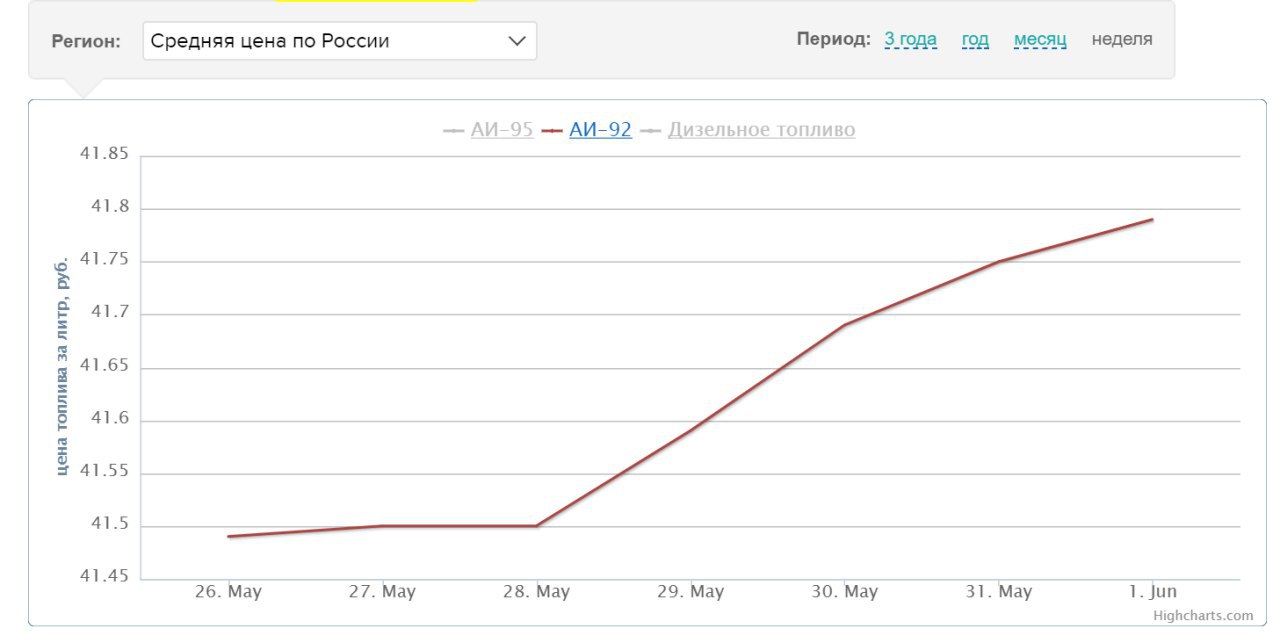The width and height of the screenshot is (1280, 643).
Task: Switch the period to 3 года
Action: 910,40
